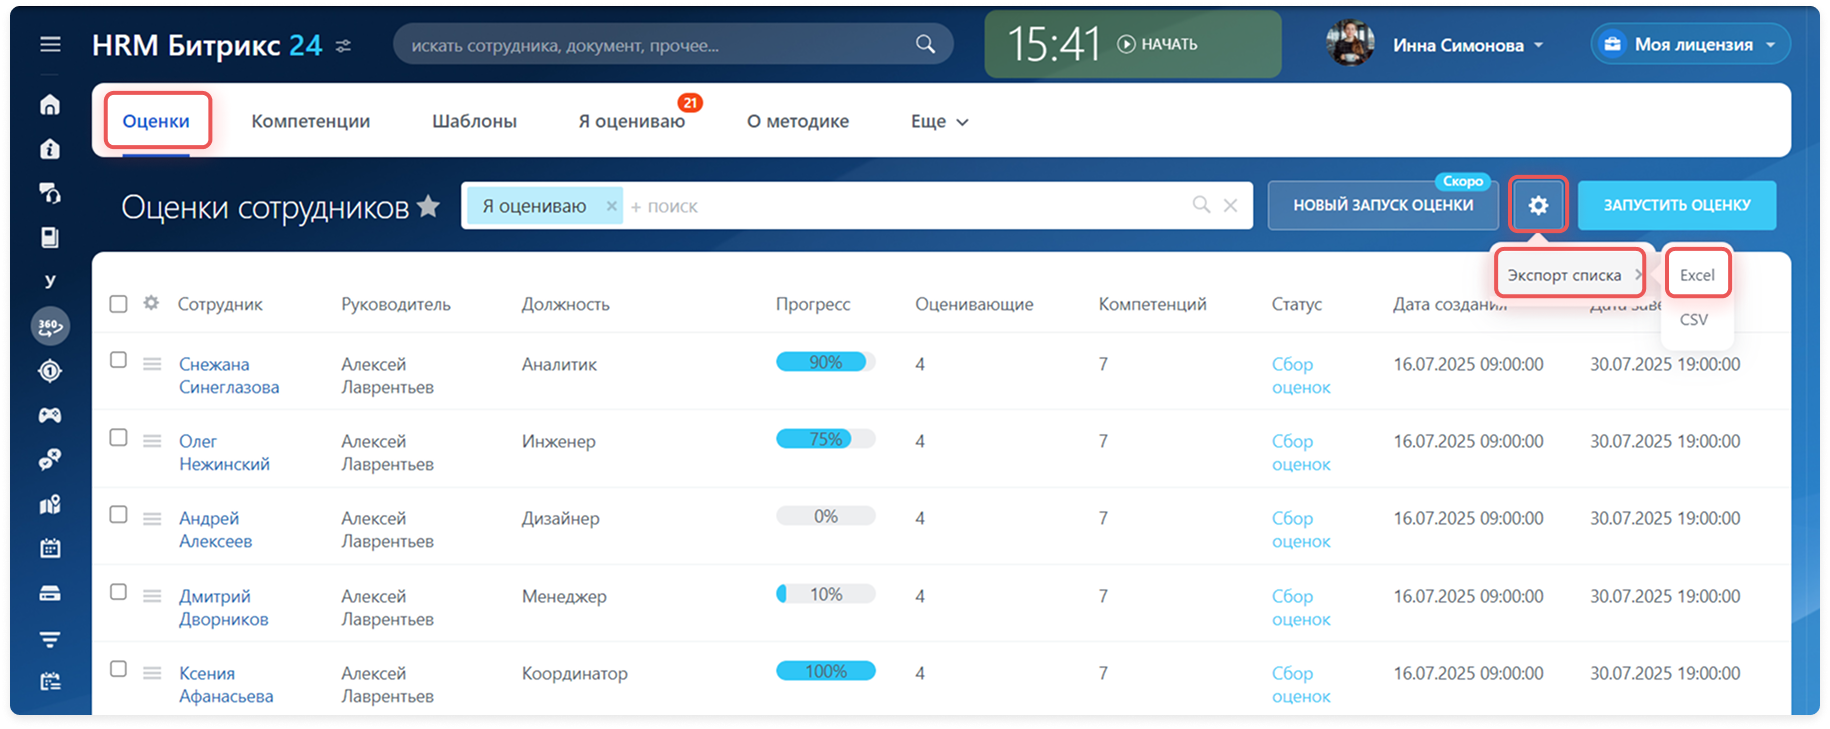1830x729 pixels.
Task: Click the gear settings button near filter
Action: 1538,205
